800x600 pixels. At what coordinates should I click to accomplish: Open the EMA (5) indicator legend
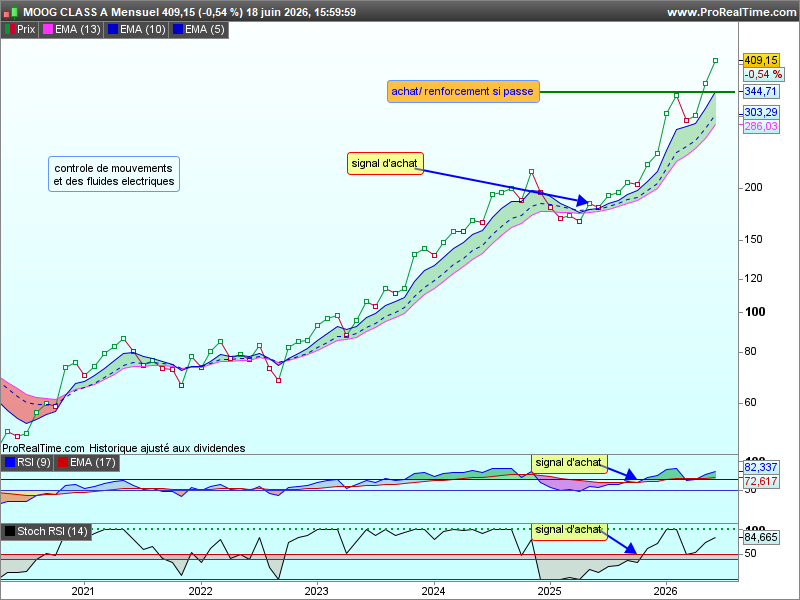pyautogui.click(x=198, y=30)
